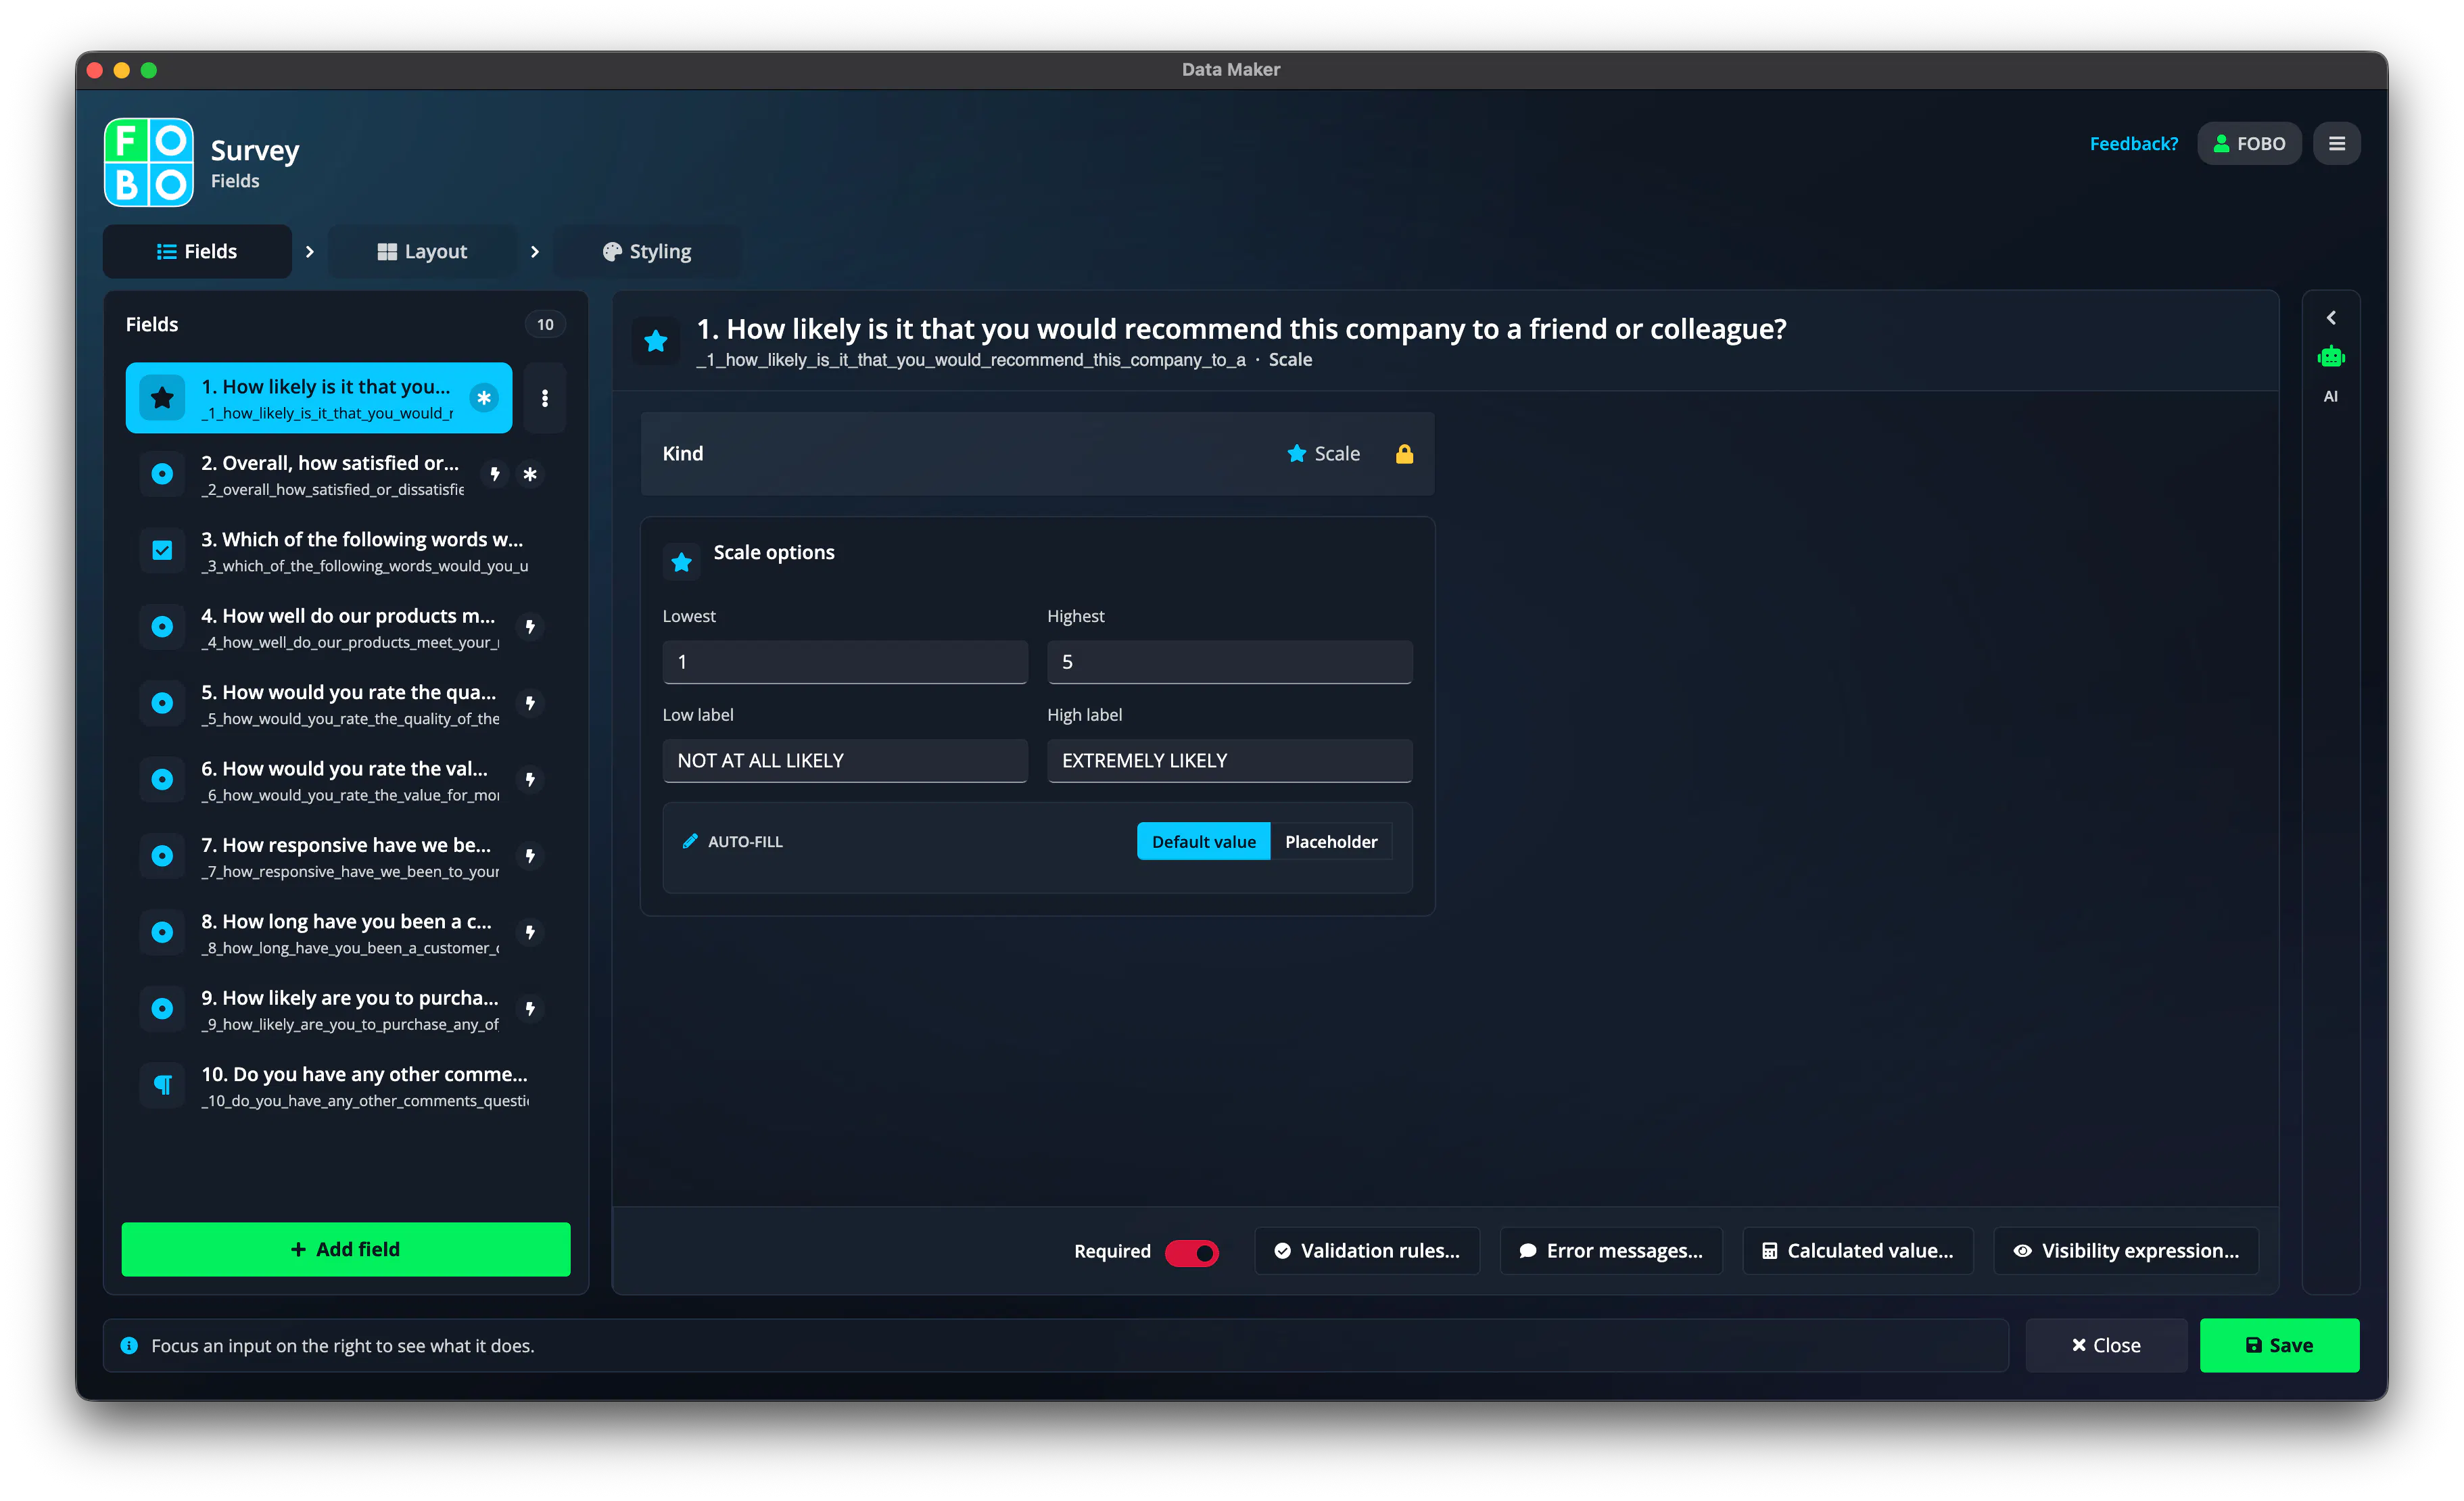Expand the right side panel chevron
This screenshot has height=1501, width=2464.
click(x=2331, y=318)
